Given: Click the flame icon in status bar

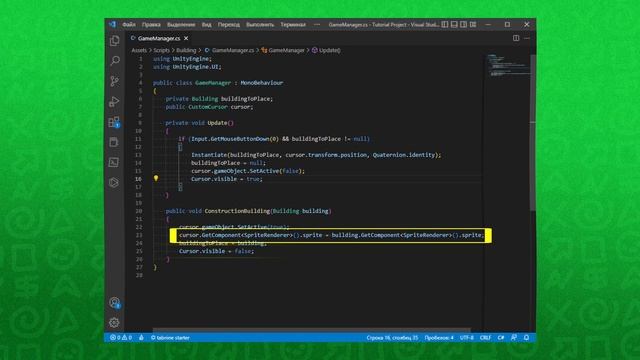Looking at the screenshot, I should coord(141,338).
